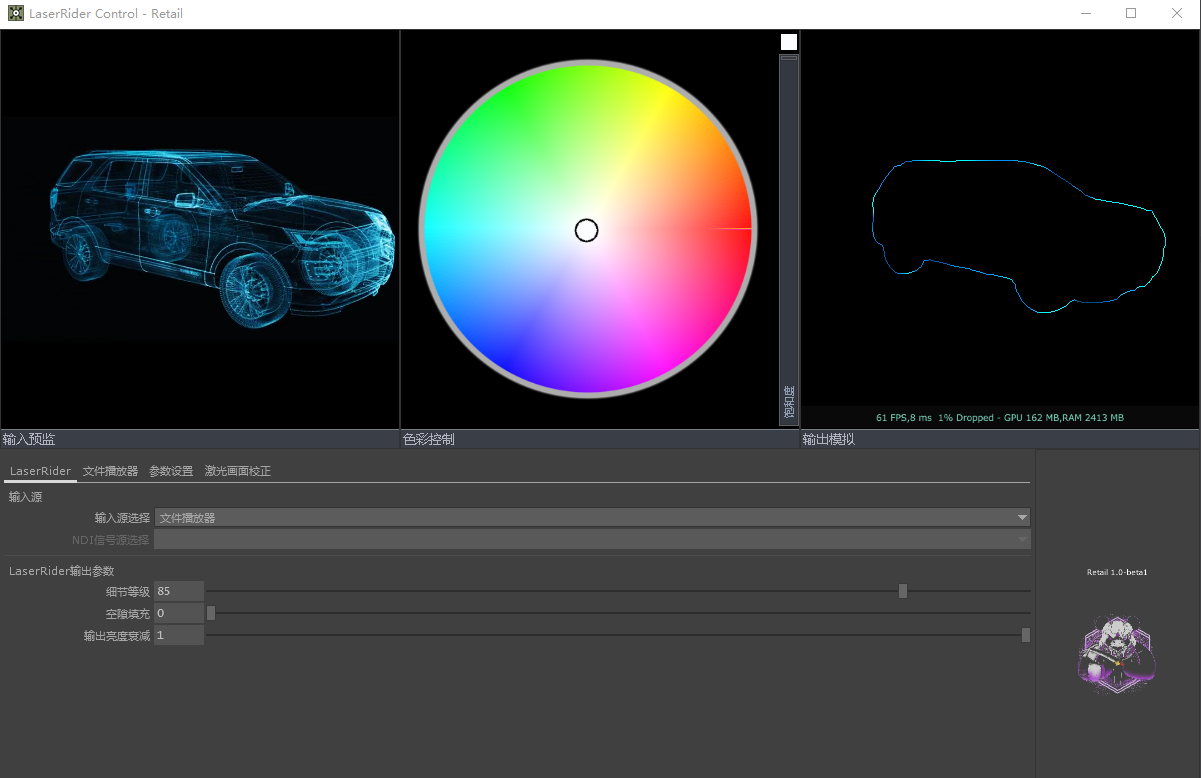
Task: Click the FPS and GPU status text
Action: click(1000, 417)
